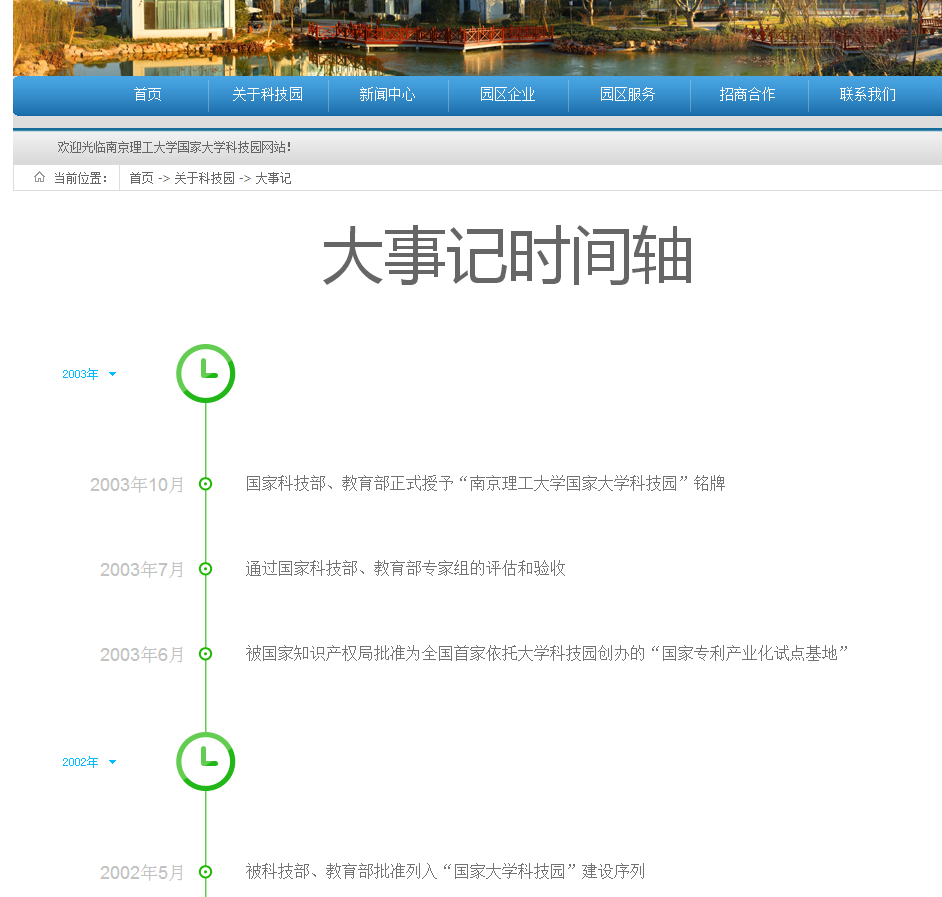Viewport: 942px width, 897px height.
Task: Open 联系我们 contact page
Action: pos(867,95)
